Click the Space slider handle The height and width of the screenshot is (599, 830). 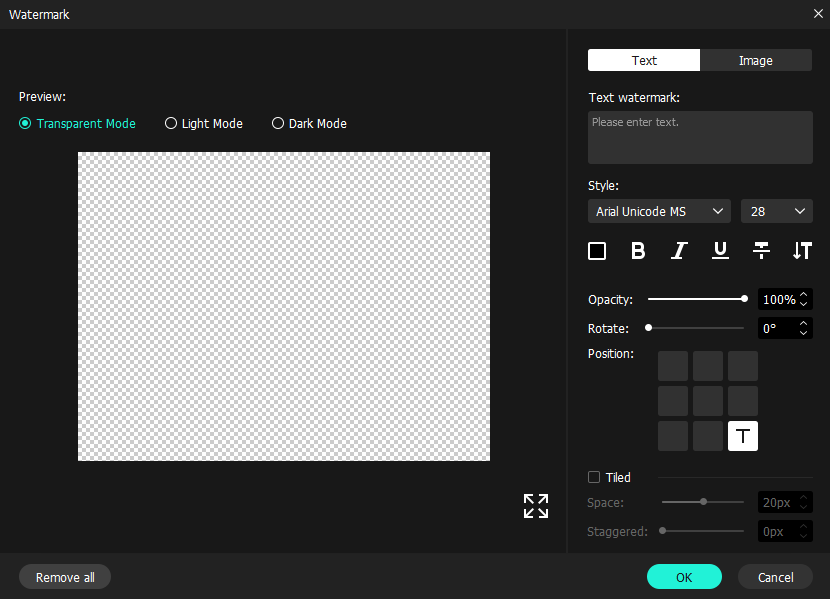[x=703, y=502]
